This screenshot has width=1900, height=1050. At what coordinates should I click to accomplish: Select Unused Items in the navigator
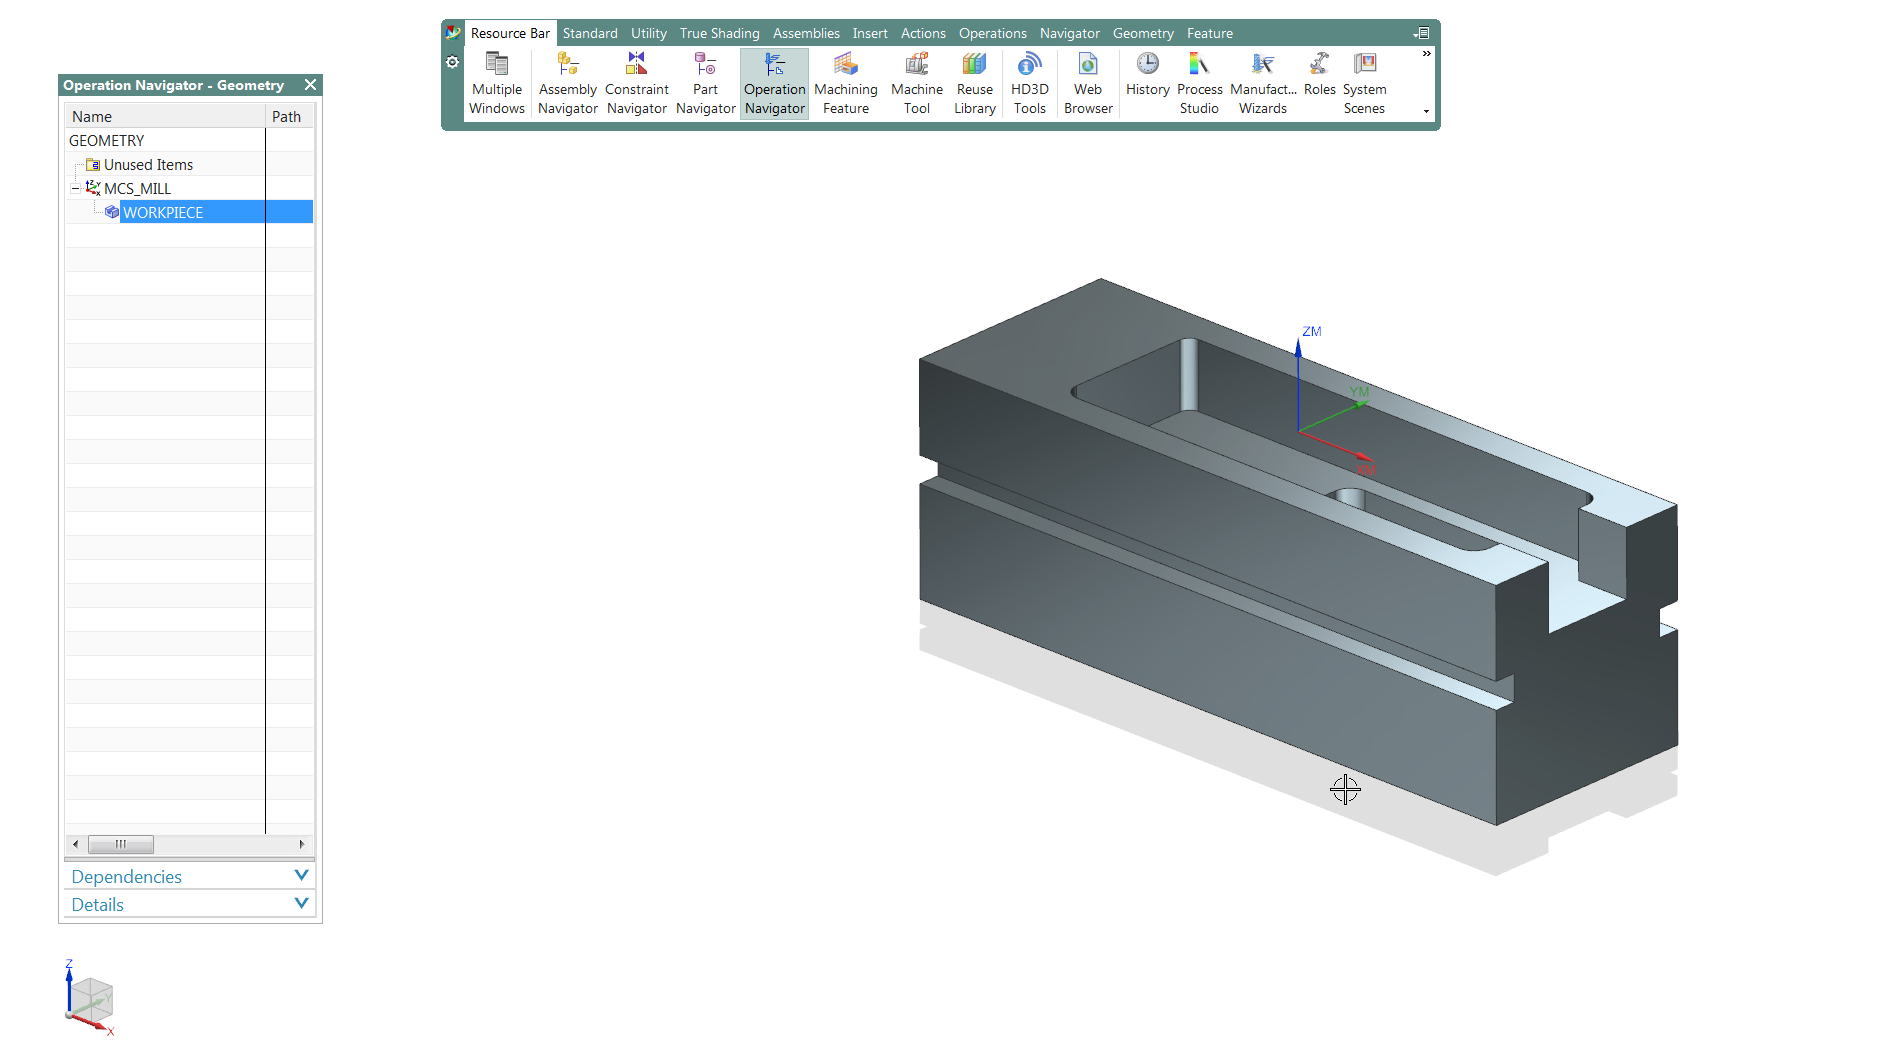pyautogui.click(x=148, y=164)
